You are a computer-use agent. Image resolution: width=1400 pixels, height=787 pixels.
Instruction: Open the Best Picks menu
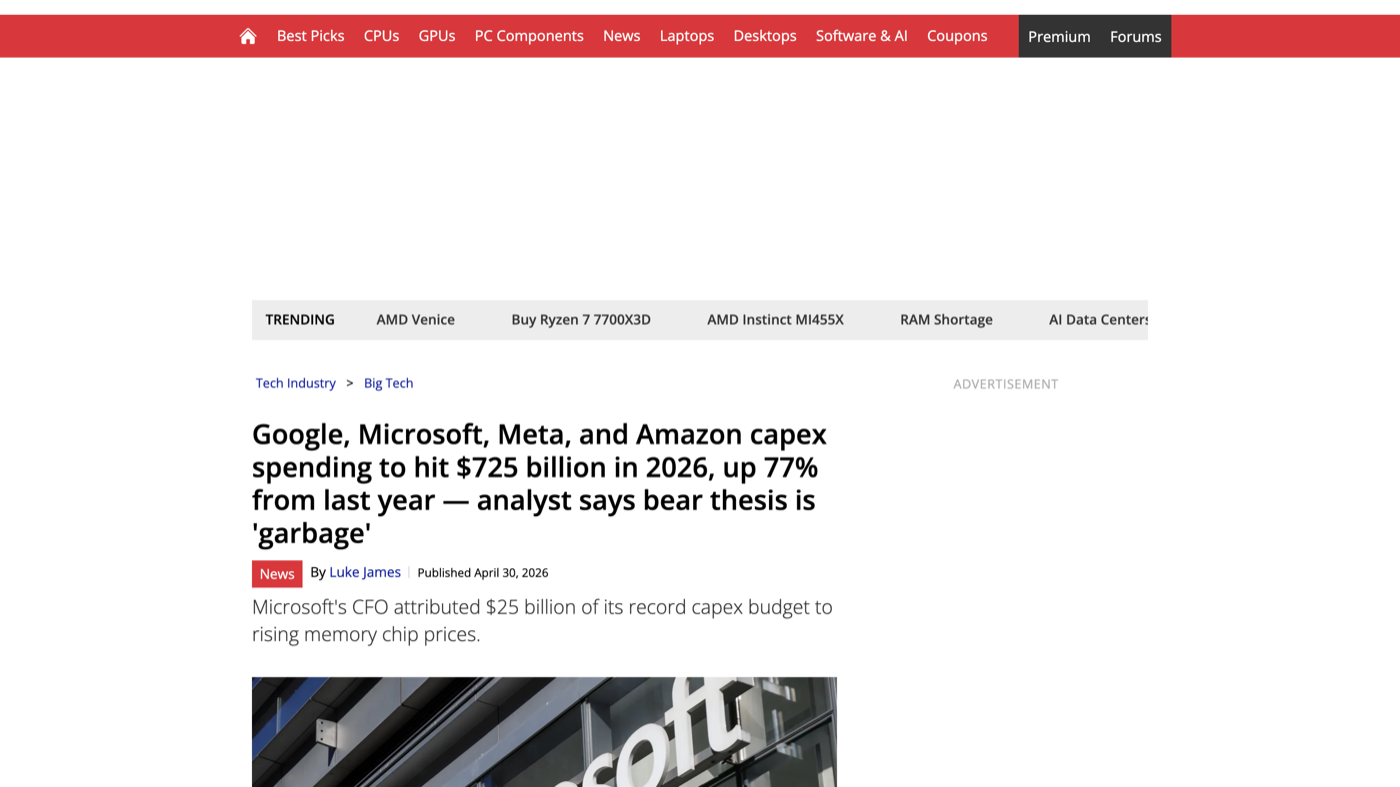(310, 36)
